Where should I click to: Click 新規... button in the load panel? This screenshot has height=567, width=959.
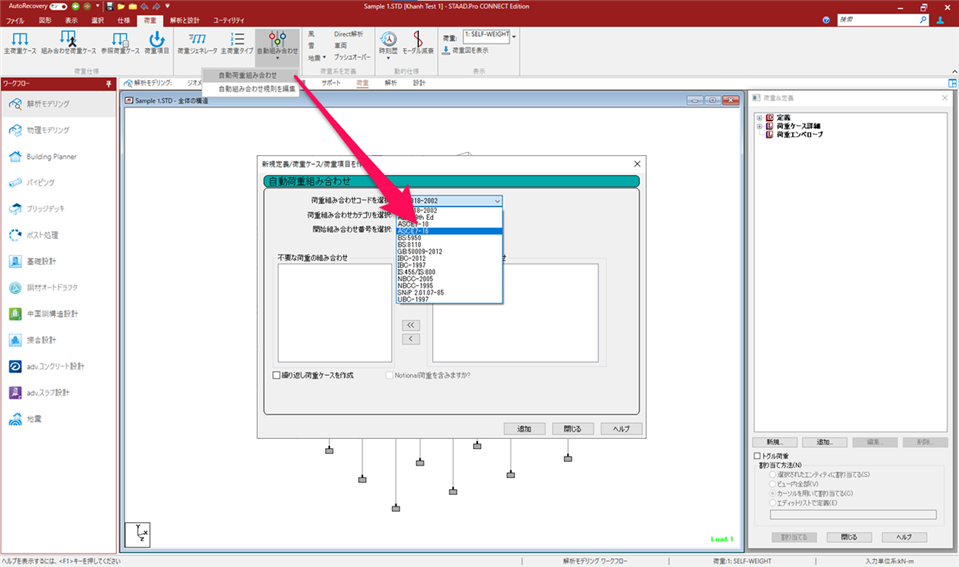(x=775, y=442)
